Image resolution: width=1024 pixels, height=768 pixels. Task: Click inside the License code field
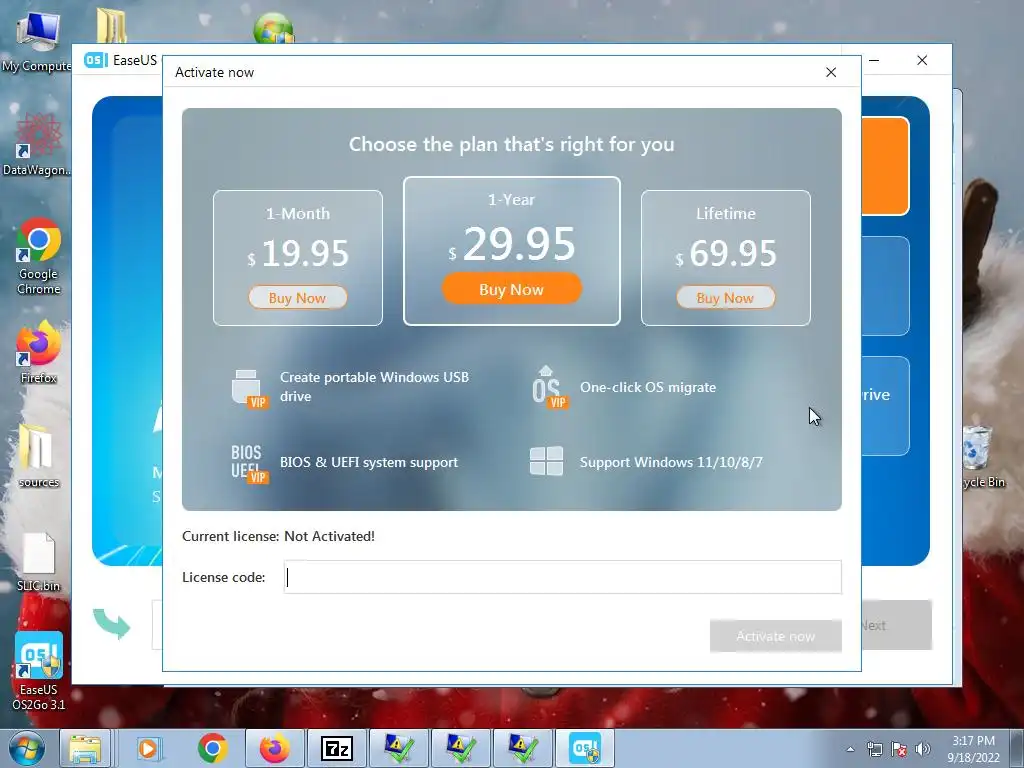[x=562, y=577]
